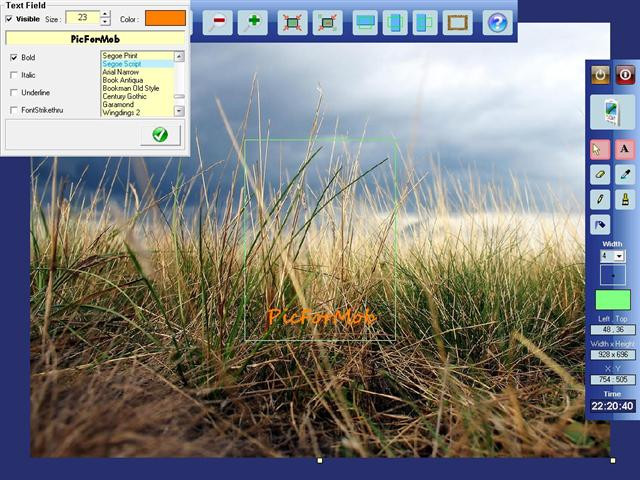Select the eraser tool
This screenshot has height=480, width=640.
point(600,174)
